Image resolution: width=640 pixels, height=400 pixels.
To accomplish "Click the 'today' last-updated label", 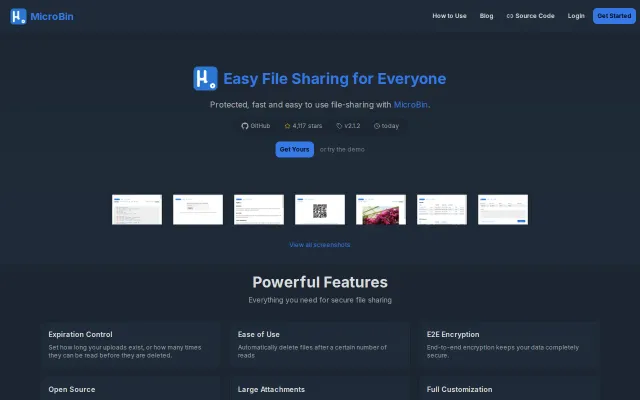I will [x=390, y=126].
